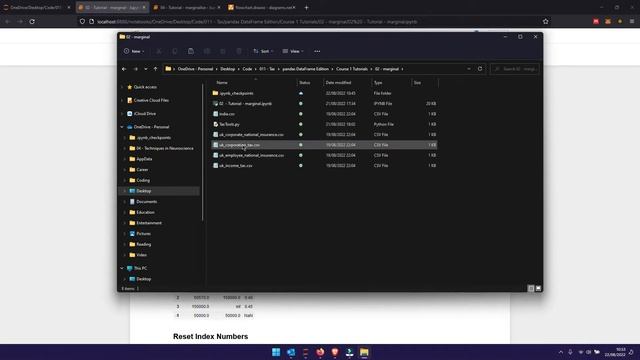Open the New item dropdown
The width and height of the screenshot is (640, 360).
point(134,51)
